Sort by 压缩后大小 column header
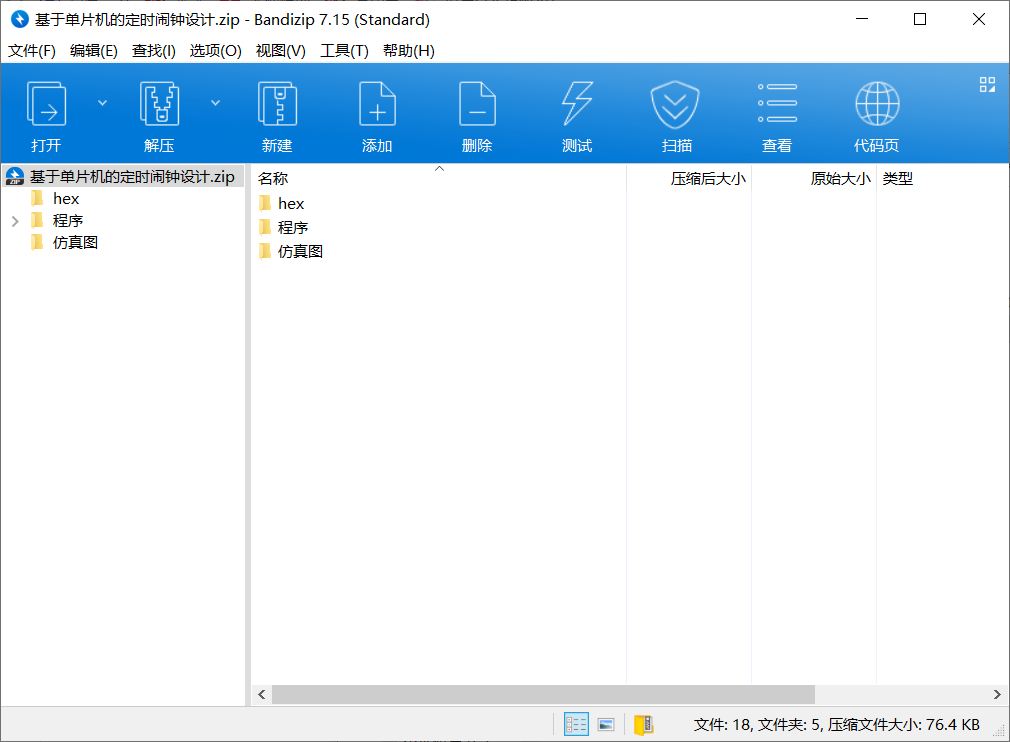The width and height of the screenshot is (1010, 742). (x=689, y=178)
